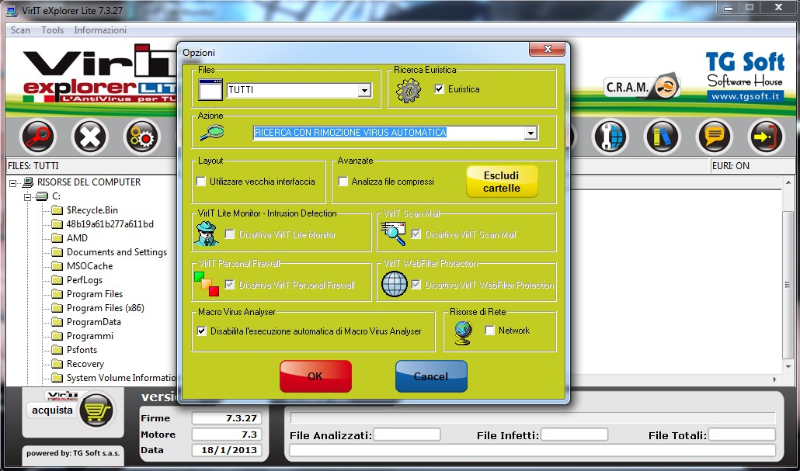Click the red scan key toolbar icon

(39, 135)
